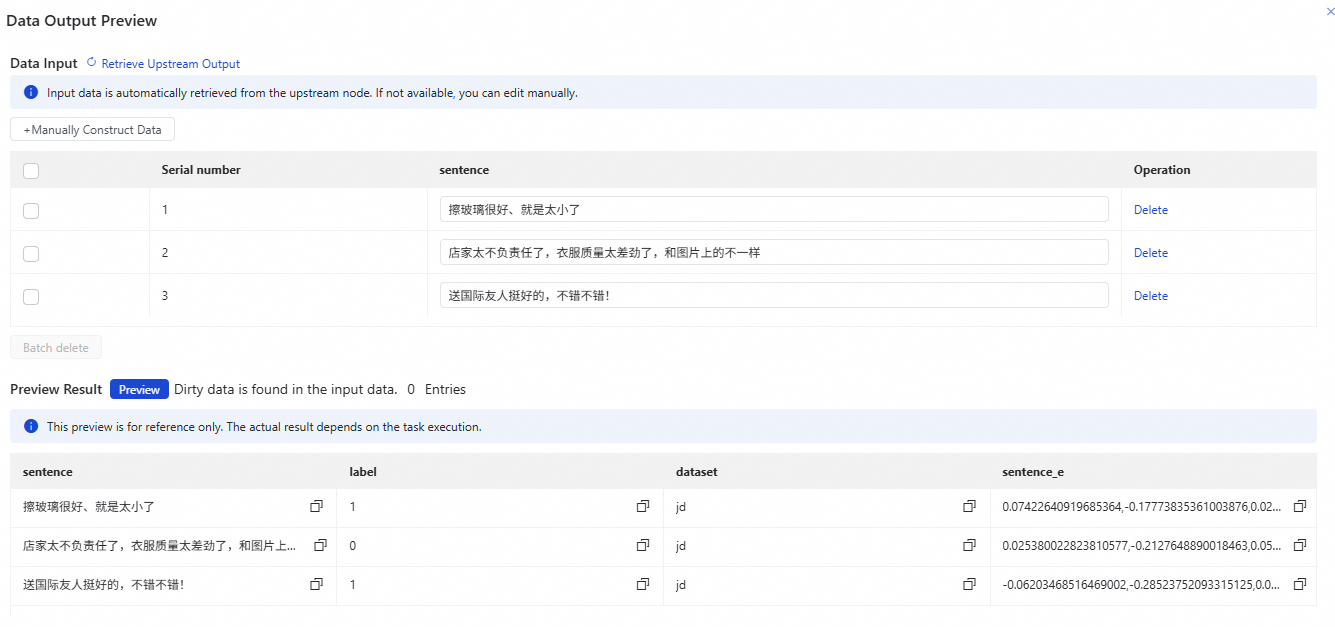Delete the row with serial number 2

pyautogui.click(x=1150, y=253)
